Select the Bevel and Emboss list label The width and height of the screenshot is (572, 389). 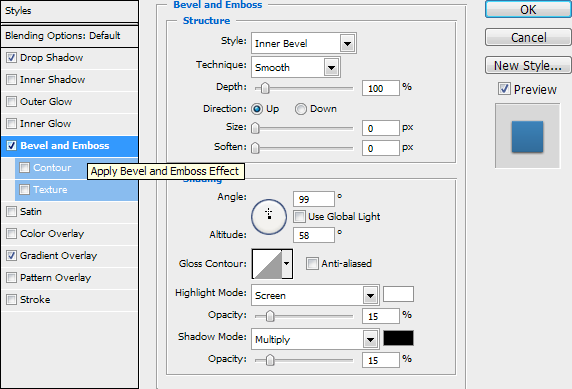(x=65, y=146)
